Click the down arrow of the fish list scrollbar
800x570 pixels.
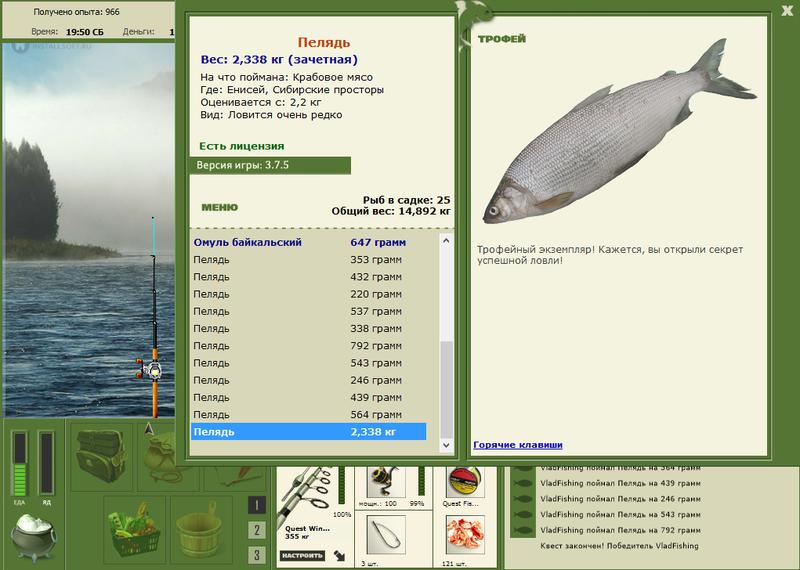(446, 445)
